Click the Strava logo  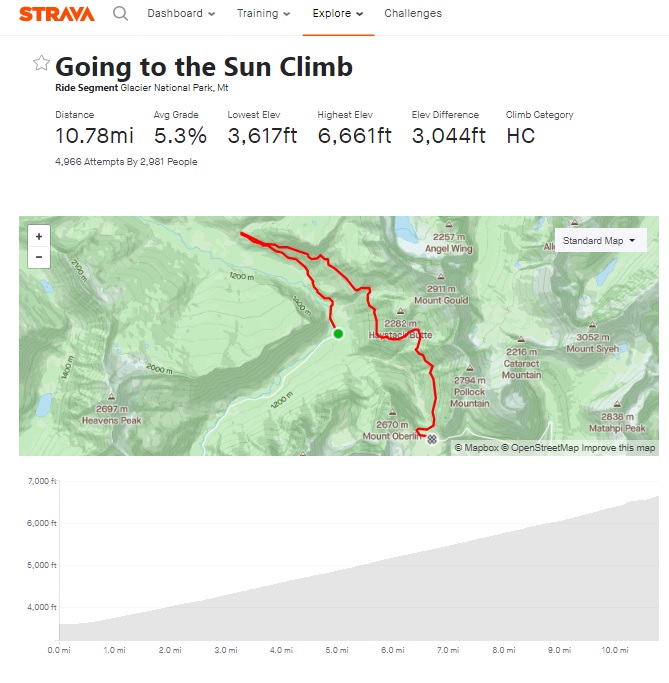(57, 14)
